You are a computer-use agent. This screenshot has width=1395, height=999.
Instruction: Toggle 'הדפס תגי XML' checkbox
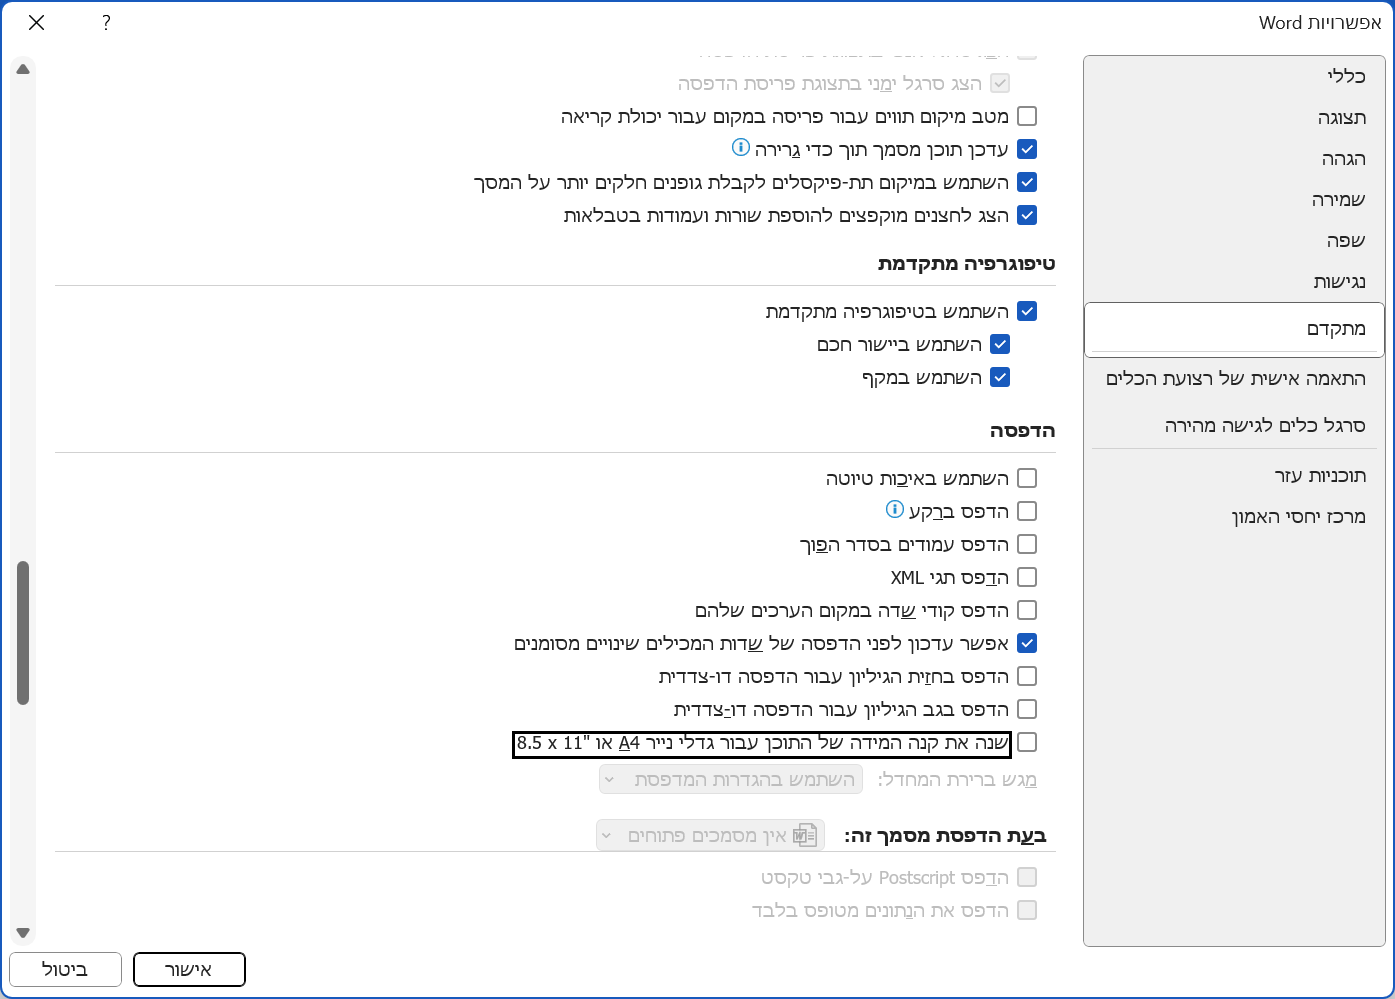tap(1027, 577)
